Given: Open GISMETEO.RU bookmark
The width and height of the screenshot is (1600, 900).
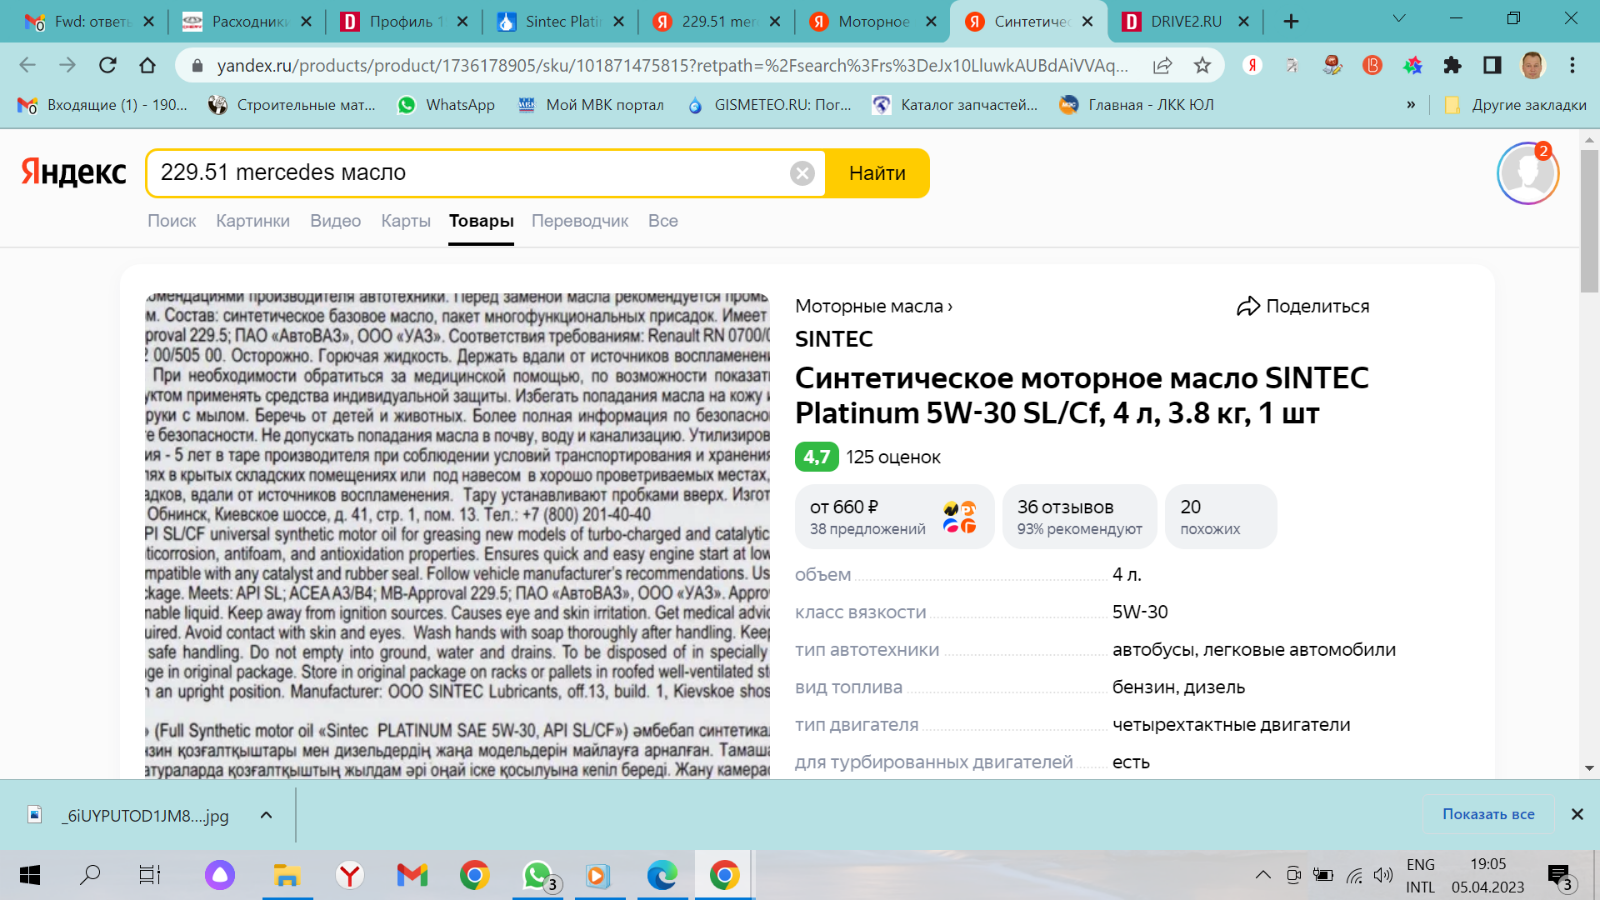Looking at the screenshot, I should tap(769, 105).
